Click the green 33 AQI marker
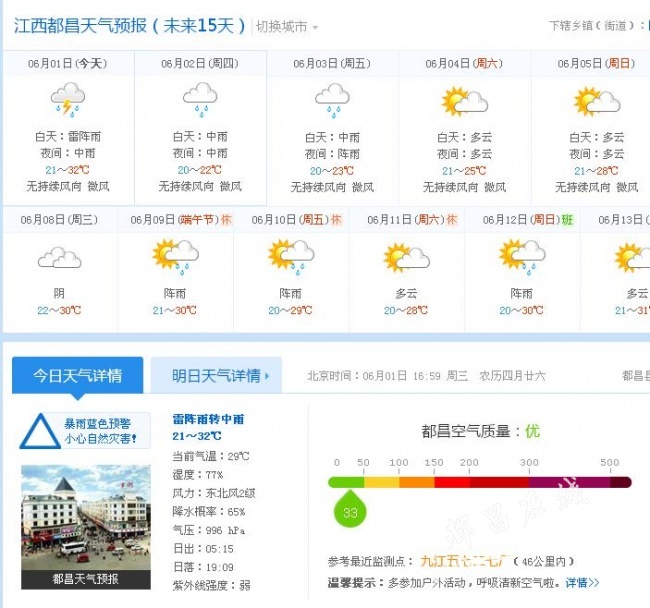This screenshot has width=650, height=608. pos(350,509)
